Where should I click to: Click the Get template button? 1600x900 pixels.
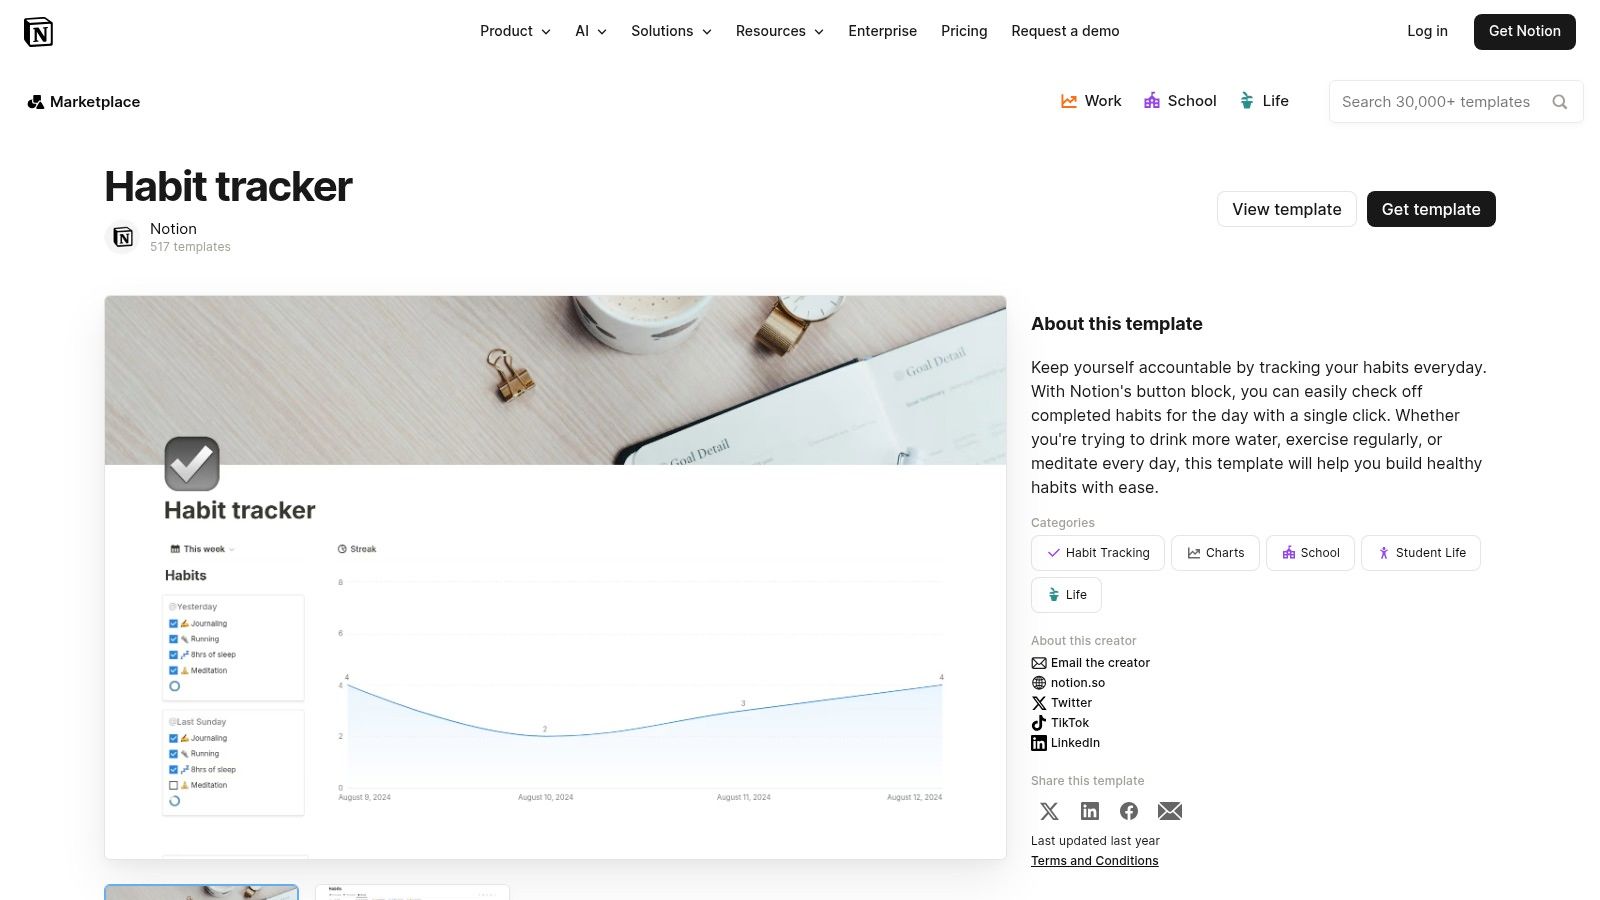click(x=1431, y=209)
